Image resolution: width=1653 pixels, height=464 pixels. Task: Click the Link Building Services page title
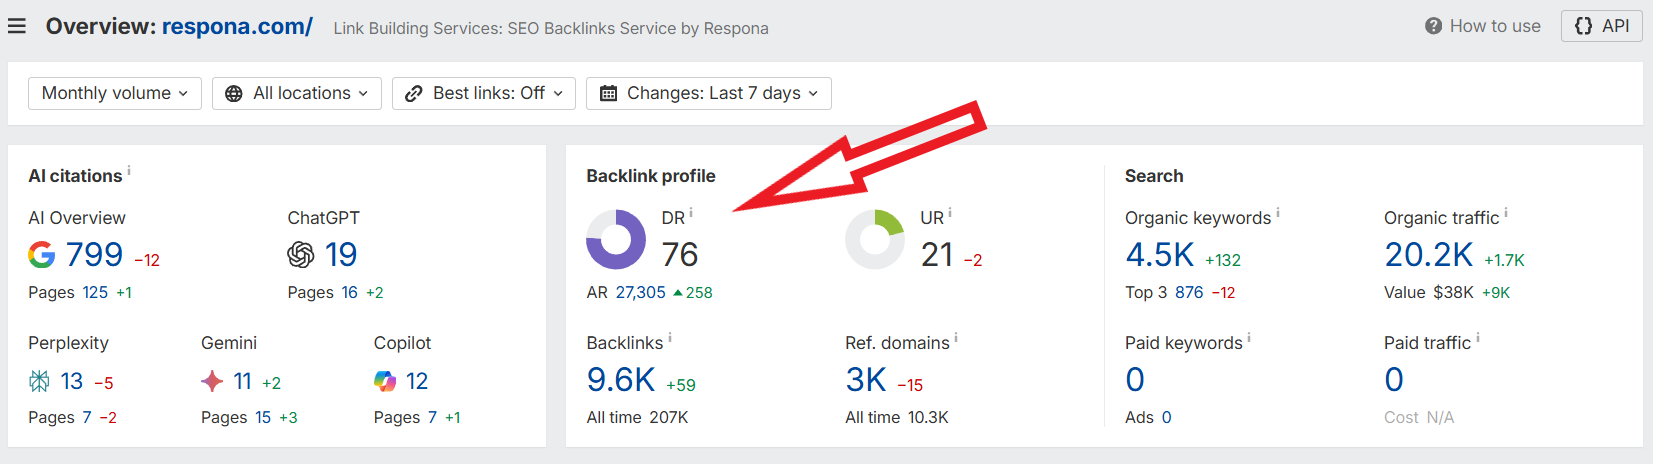551,28
